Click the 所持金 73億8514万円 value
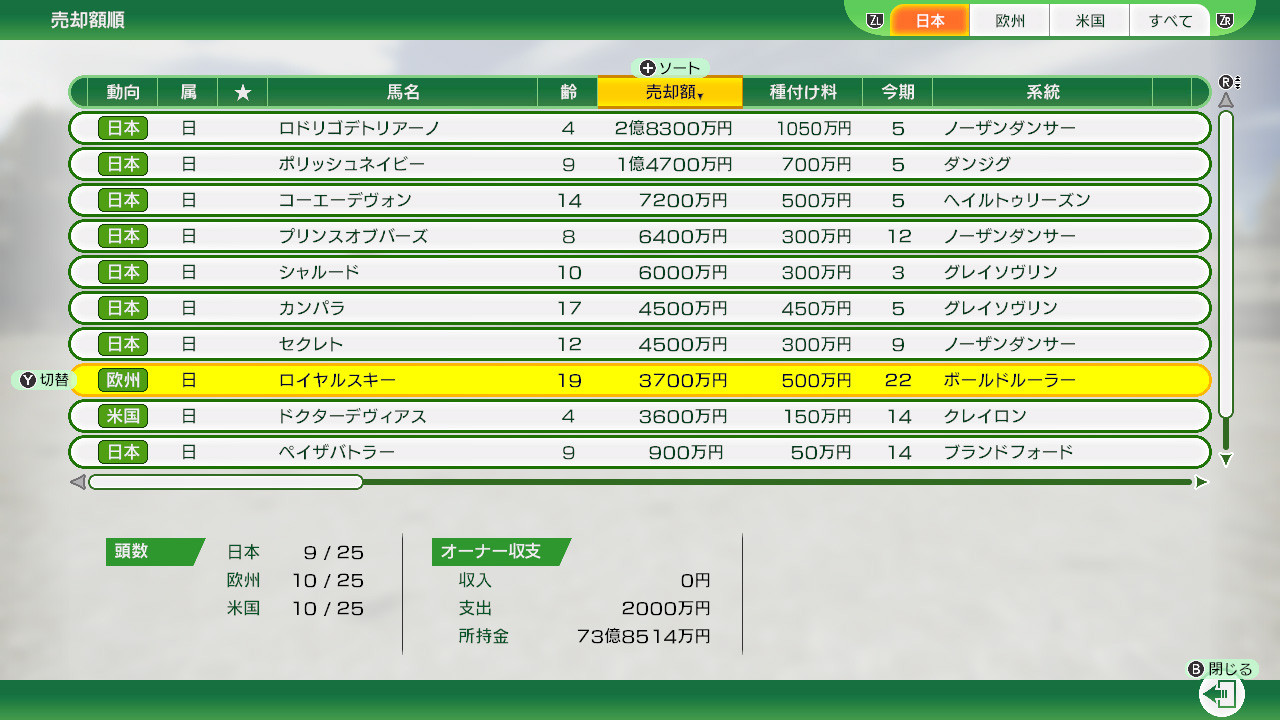The height and width of the screenshot is (720, 1280). tap(644, 636)
